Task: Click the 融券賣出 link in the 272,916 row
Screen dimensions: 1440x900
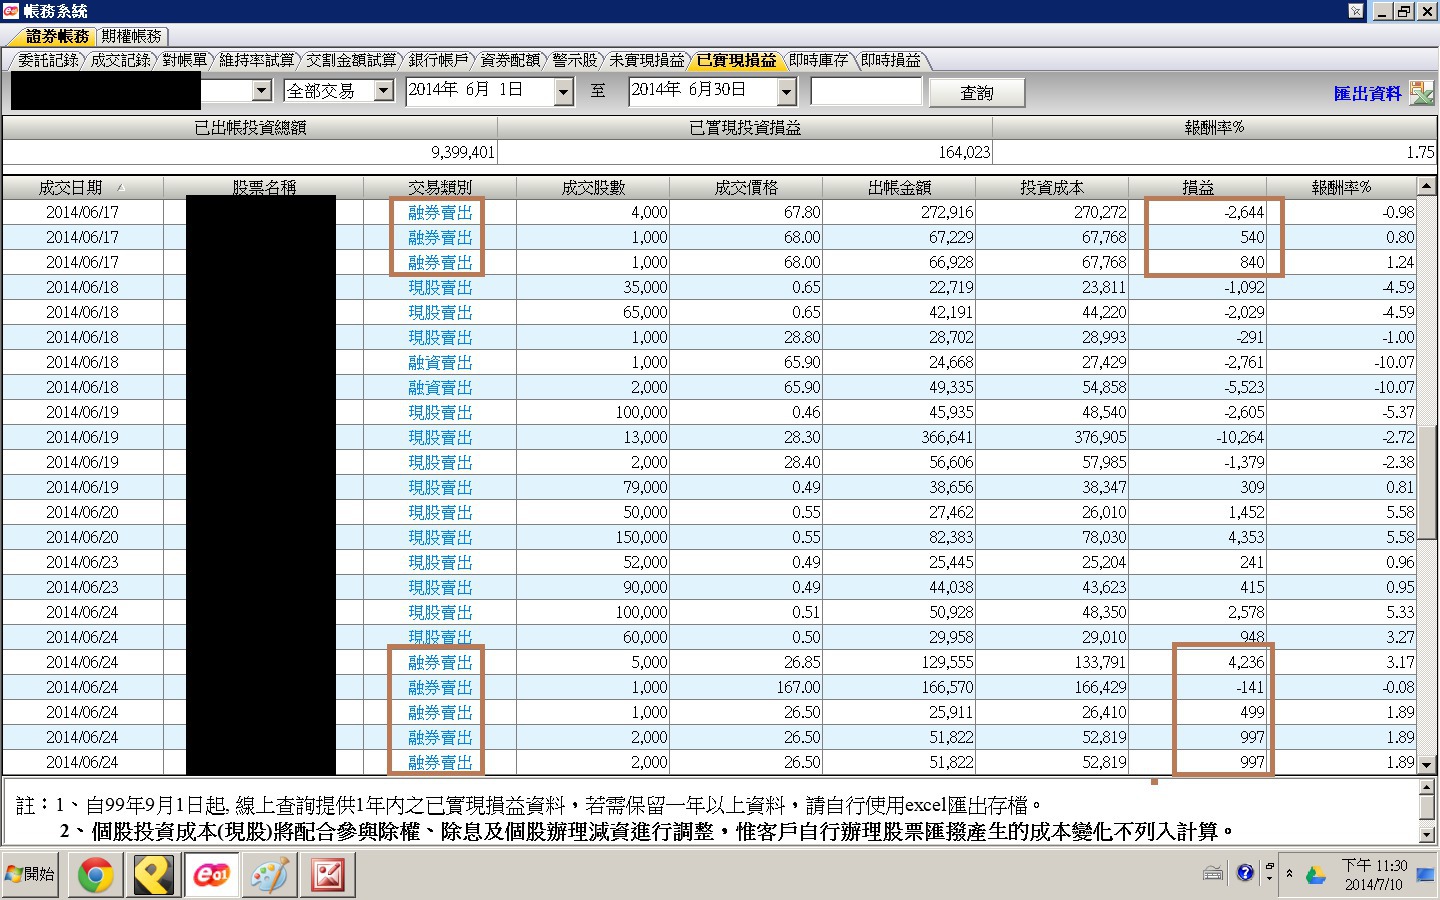Action: (x=440, y=212)
